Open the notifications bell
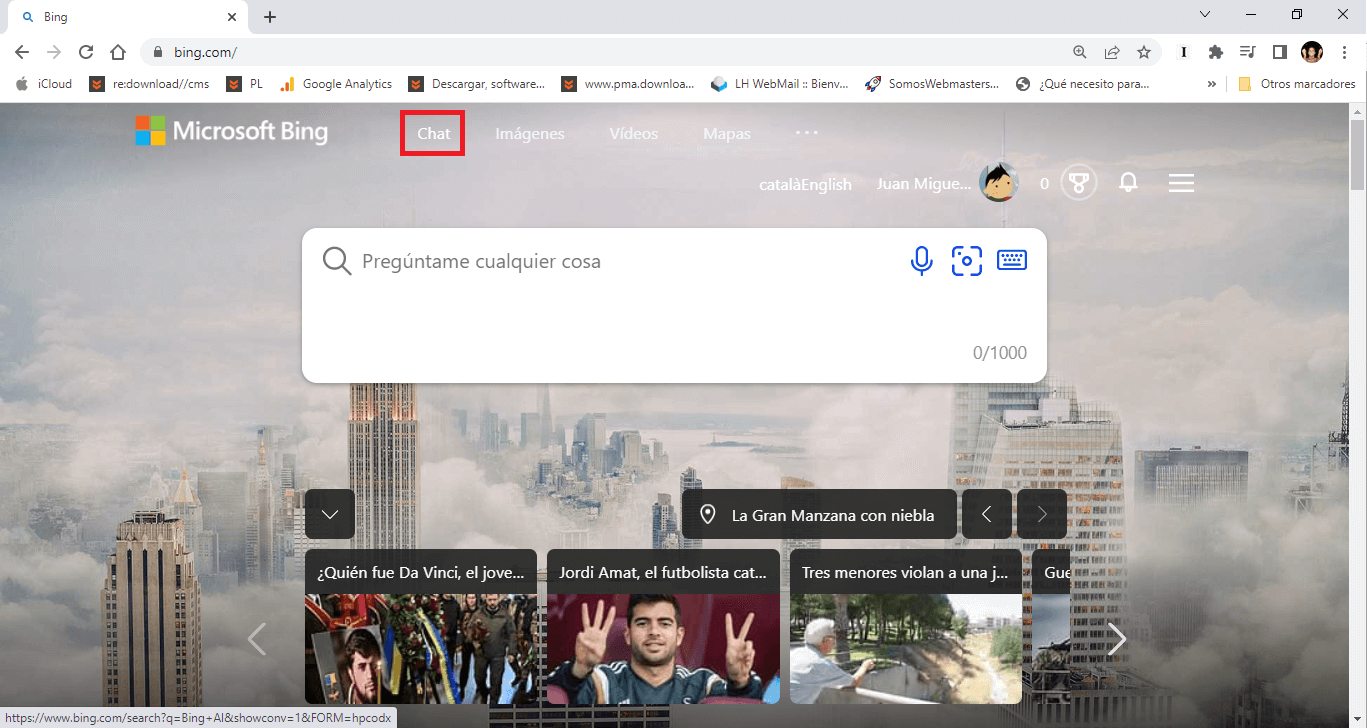This screenshot has width=1367, height=728. 1128,183
